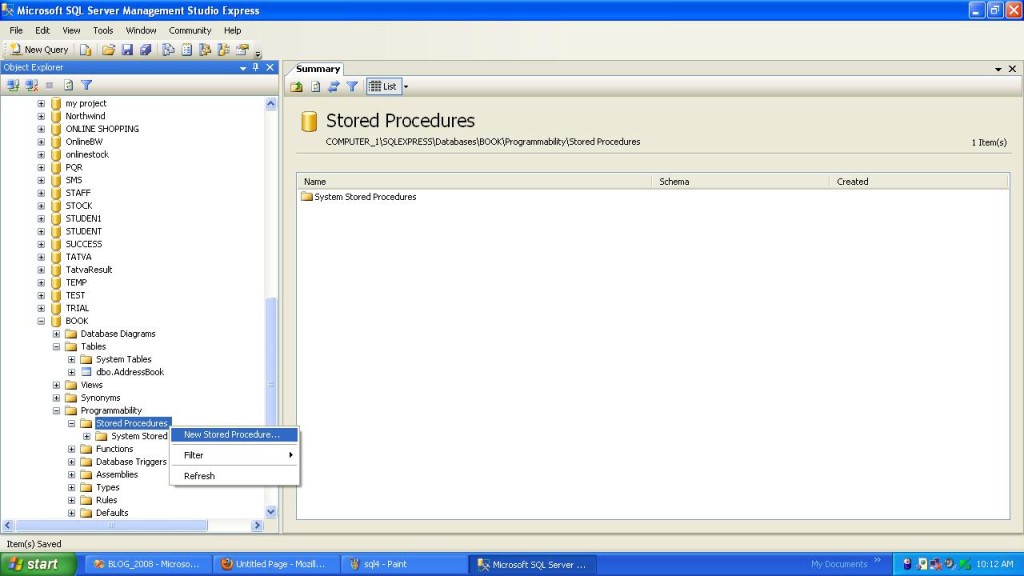
Task: Disconnect the server in Object Explorer
Action: (33, 85)
